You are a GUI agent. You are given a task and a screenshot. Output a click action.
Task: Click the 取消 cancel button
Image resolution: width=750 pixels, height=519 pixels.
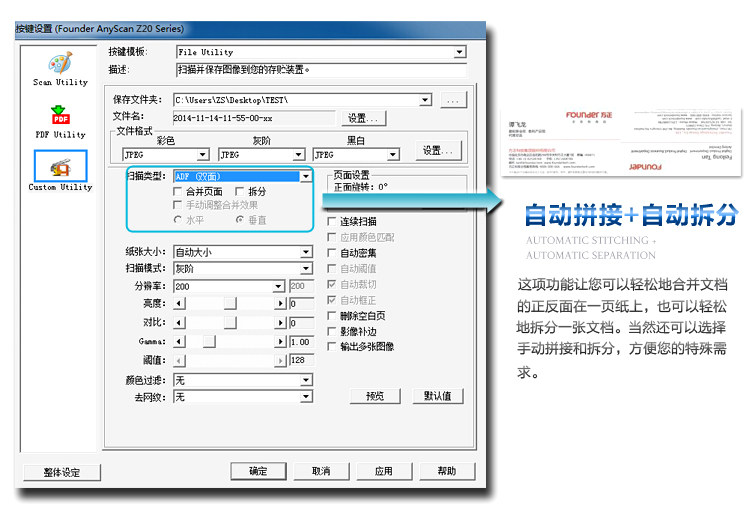[x=321, y=471]
